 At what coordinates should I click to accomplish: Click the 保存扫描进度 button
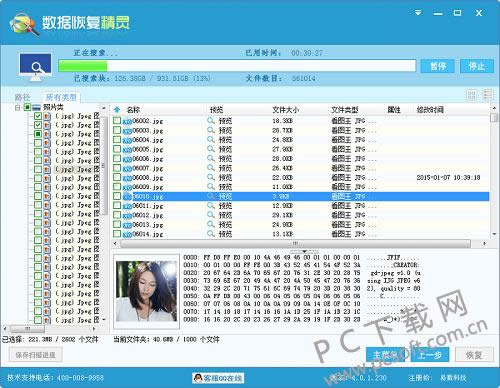(35, 355)
